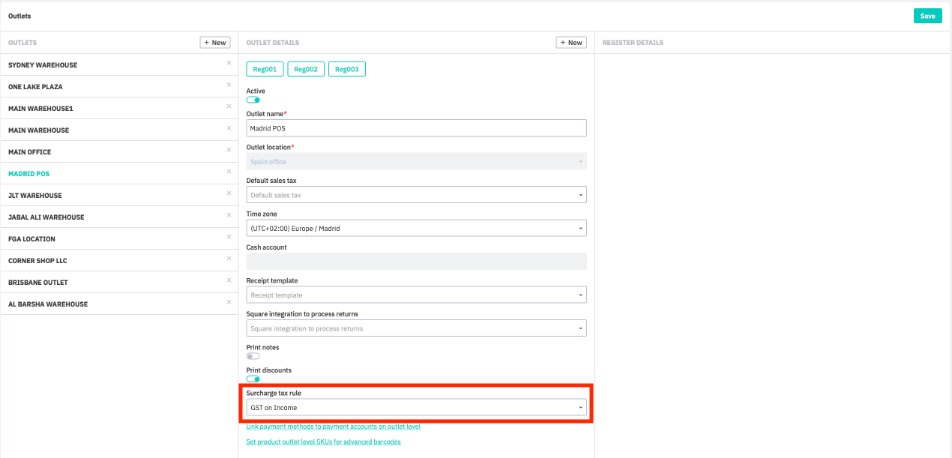Switch to the Reg003 register
Viewport: 952px width, 458px height.
tap(347, 69)
